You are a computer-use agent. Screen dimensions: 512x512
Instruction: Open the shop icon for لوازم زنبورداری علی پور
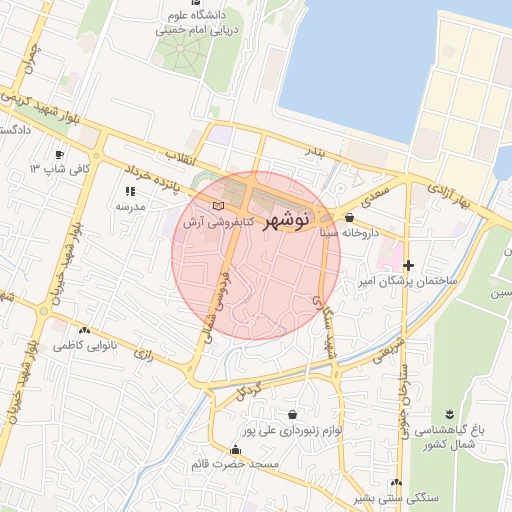pos(292,414)
